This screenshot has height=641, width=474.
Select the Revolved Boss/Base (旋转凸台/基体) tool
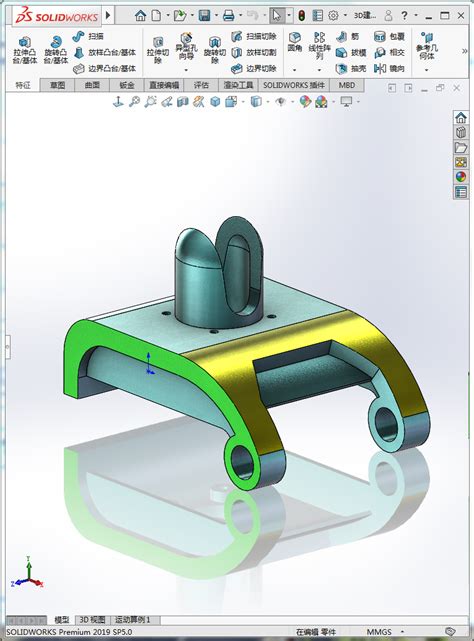(56, 50)
